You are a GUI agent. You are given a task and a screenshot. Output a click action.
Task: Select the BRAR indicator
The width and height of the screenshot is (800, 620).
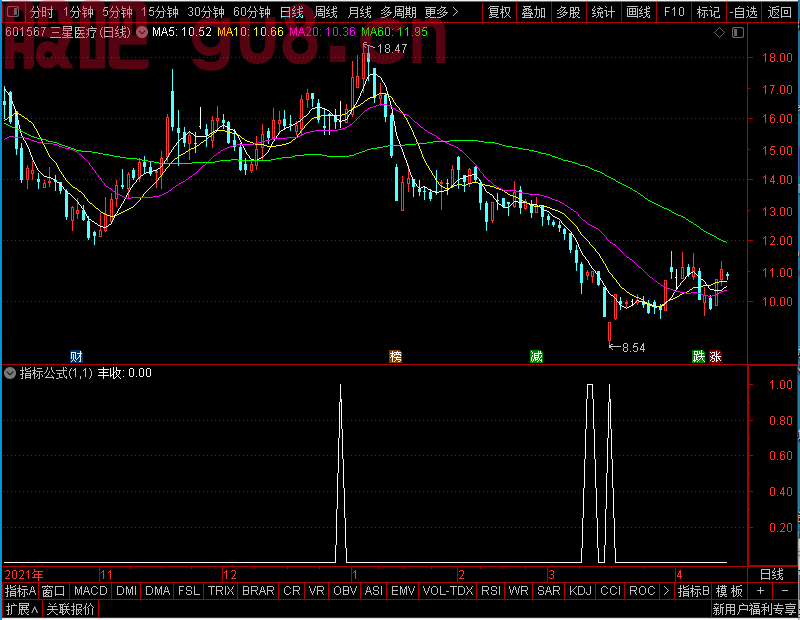click(x=258, y=591)
